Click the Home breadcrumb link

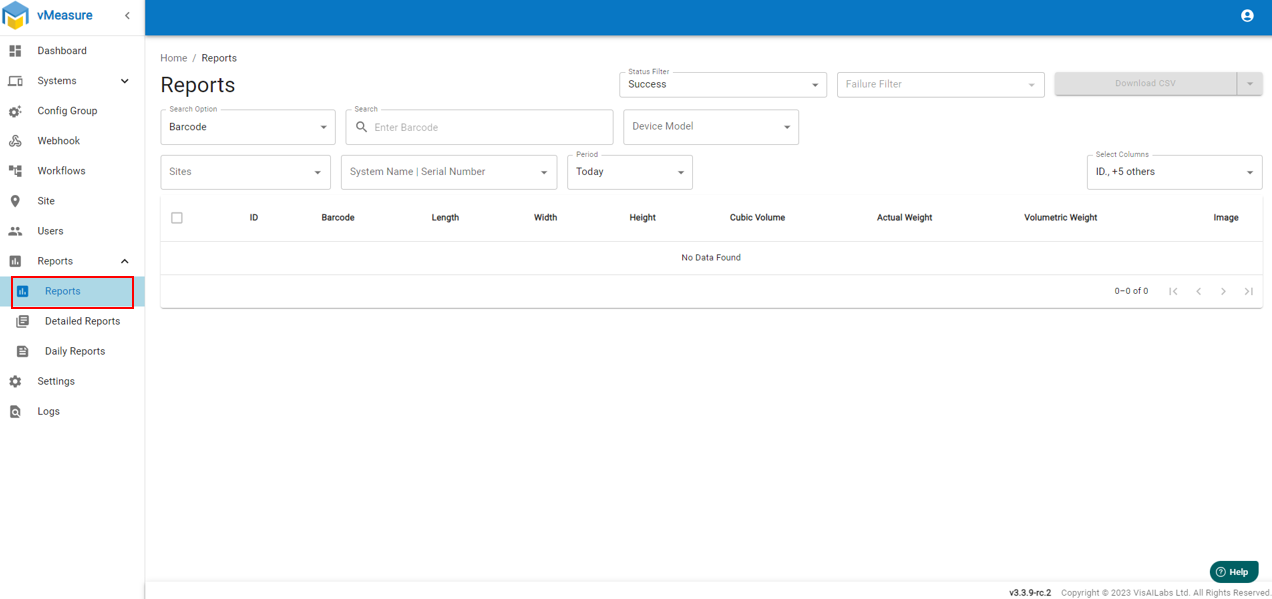point(174,58)
